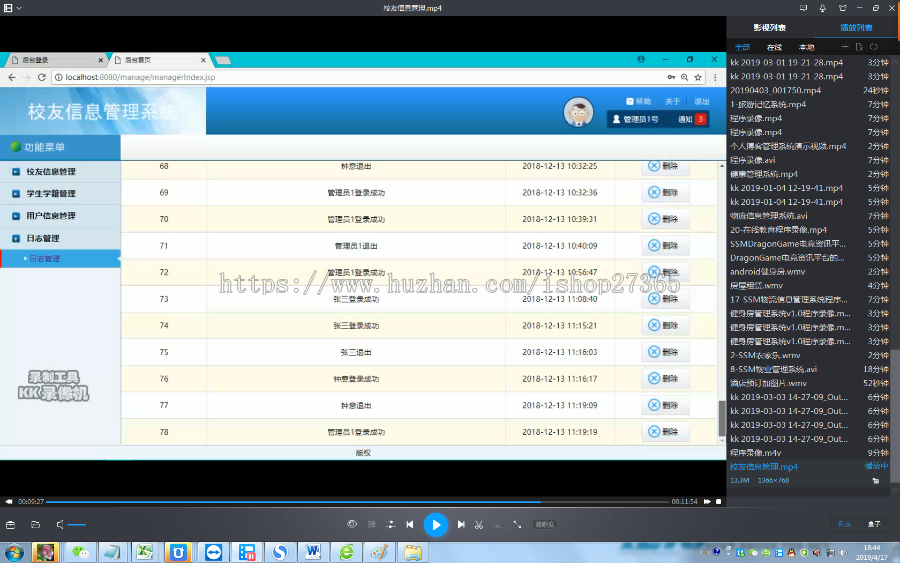Image resolution: width=900 pixels, height=563 pixels.
Task: Toggle the eye icon in playback controls
Action: pos(352,524)
